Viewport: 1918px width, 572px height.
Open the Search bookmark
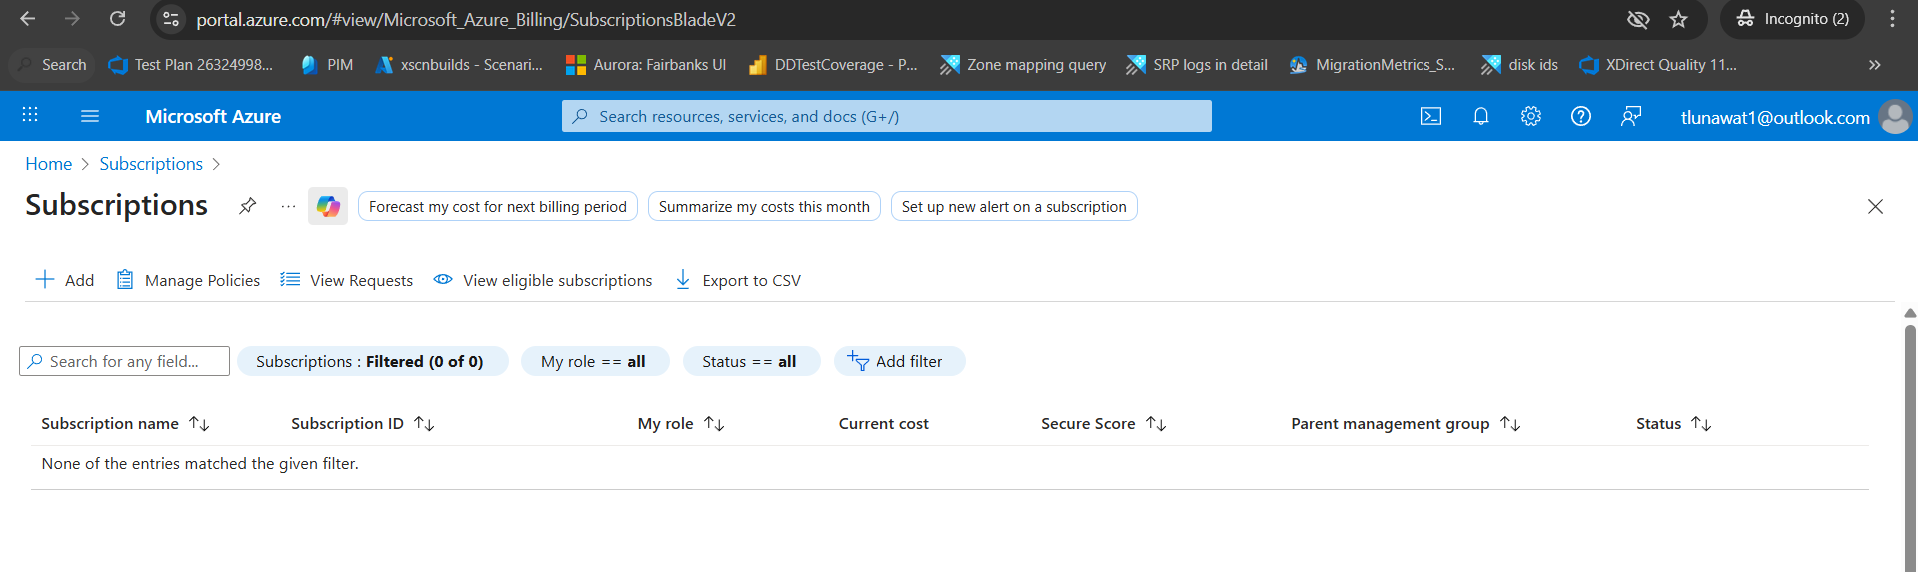(53, 65)
